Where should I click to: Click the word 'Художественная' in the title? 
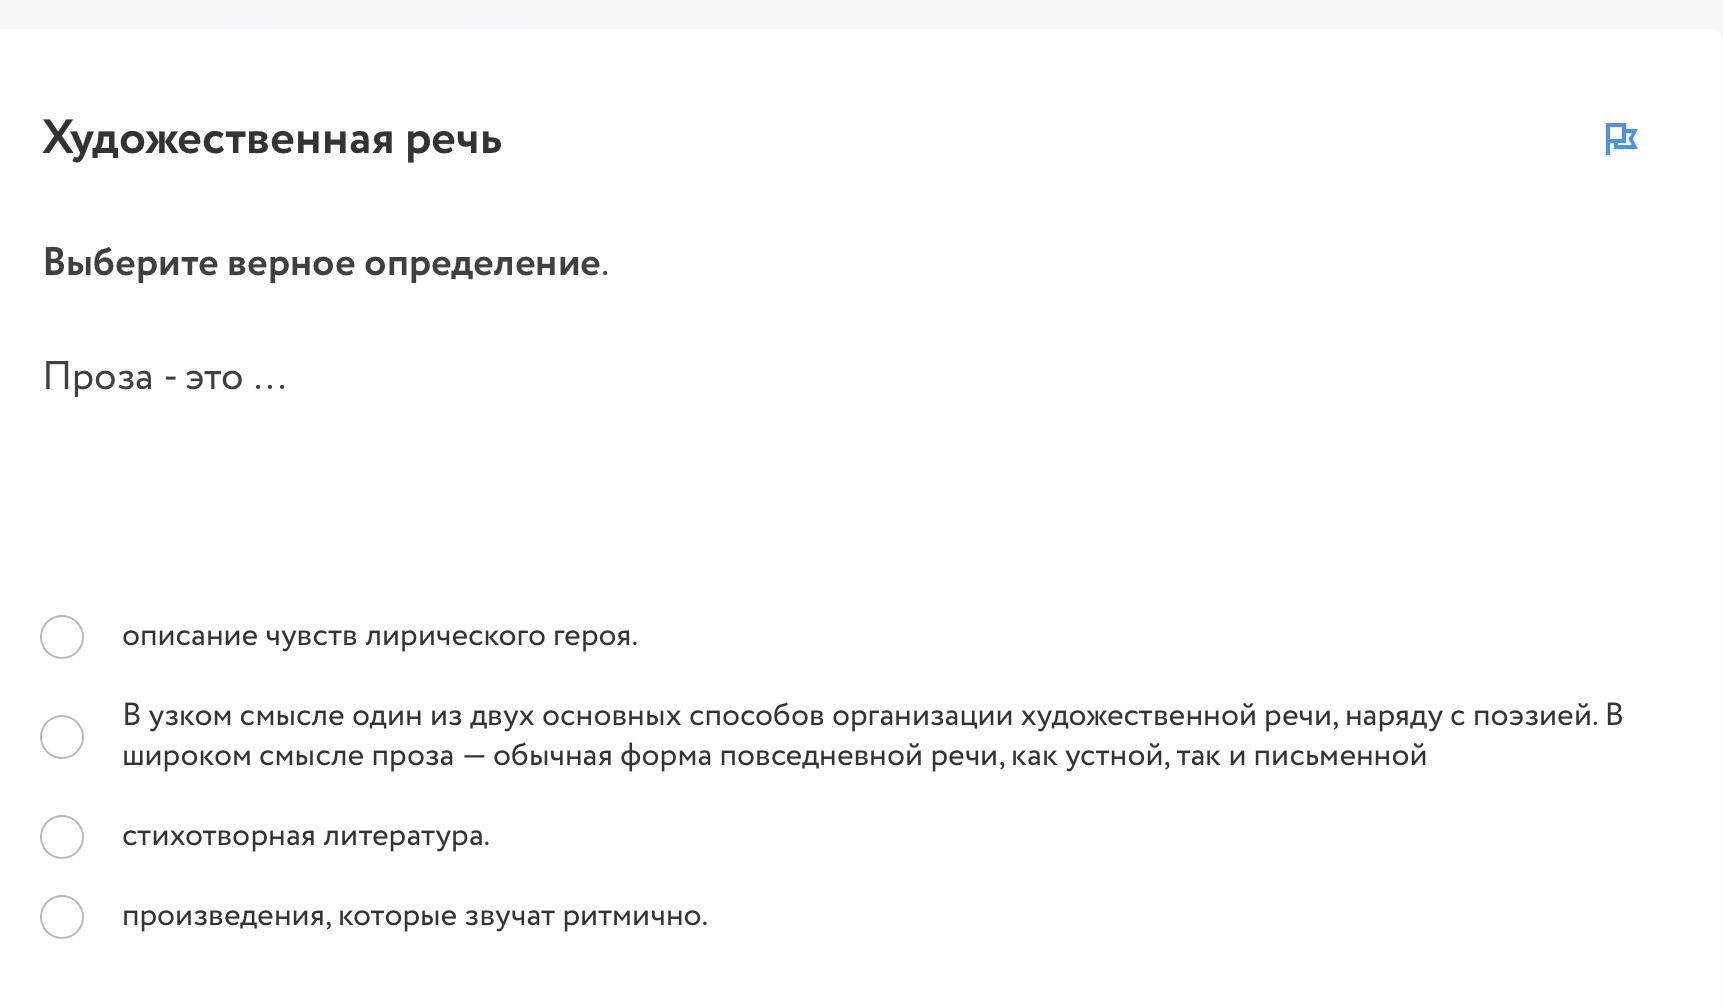218,138
